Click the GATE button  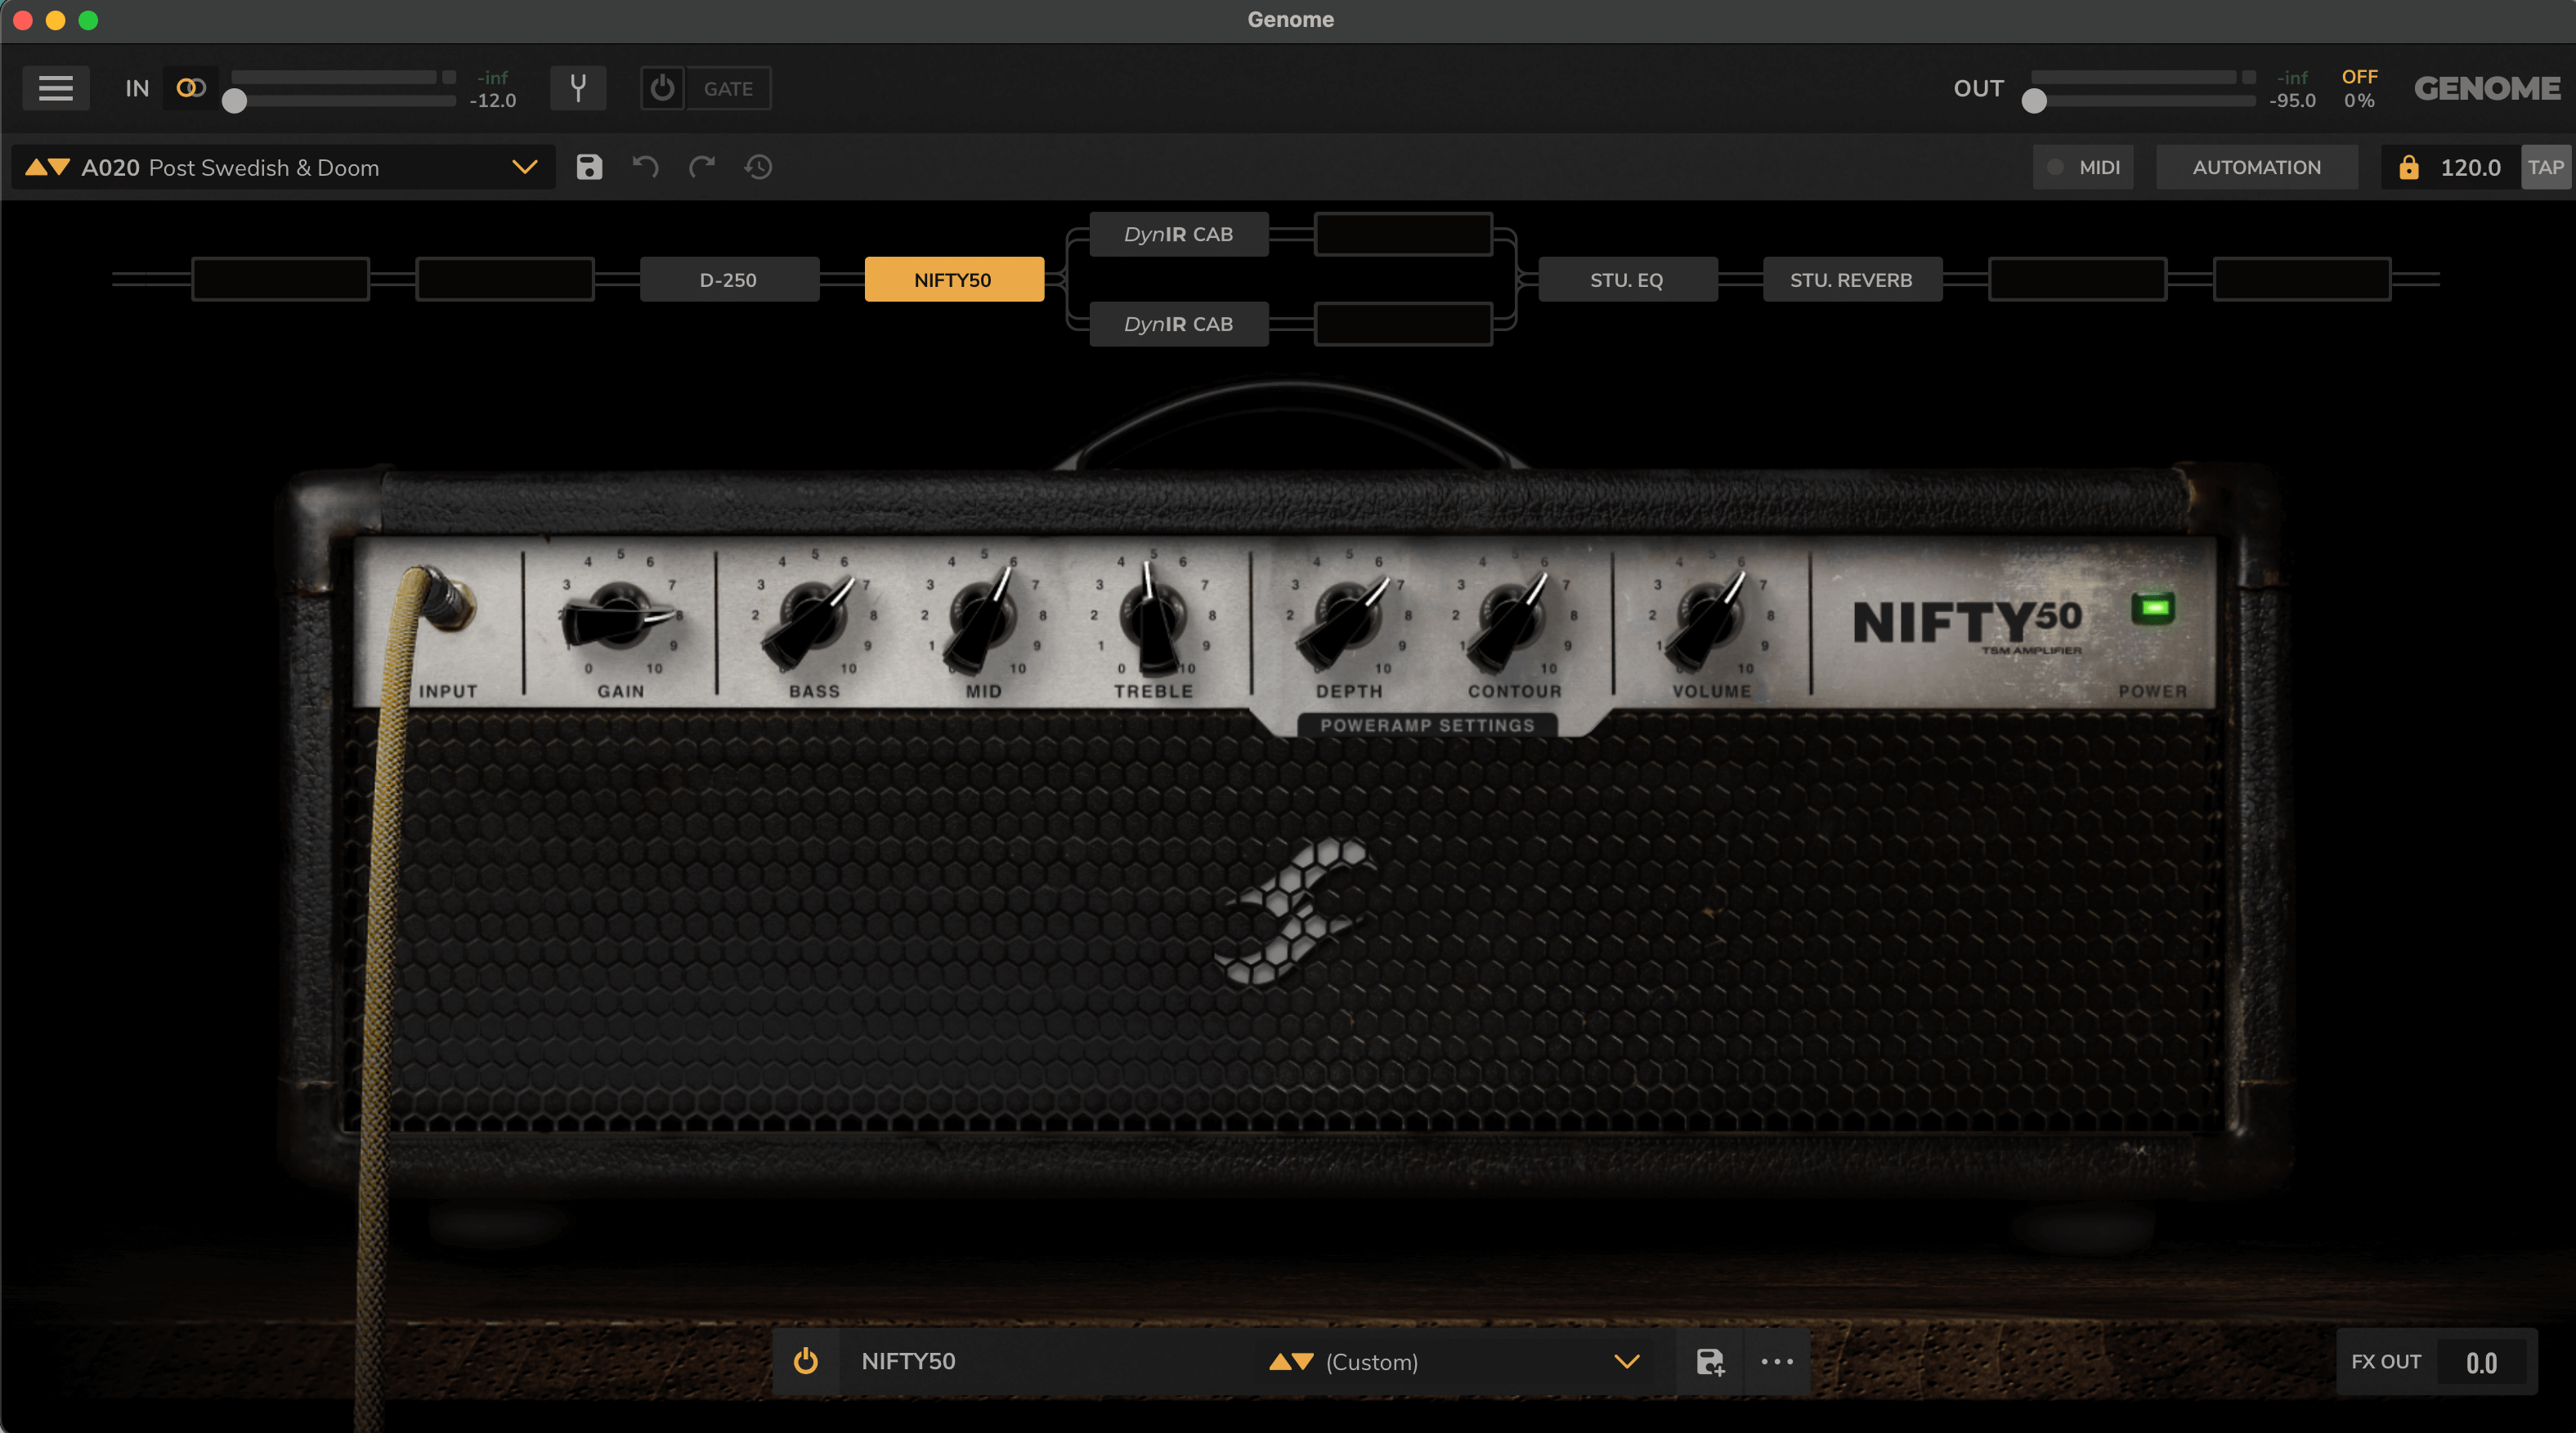(728, 88)
